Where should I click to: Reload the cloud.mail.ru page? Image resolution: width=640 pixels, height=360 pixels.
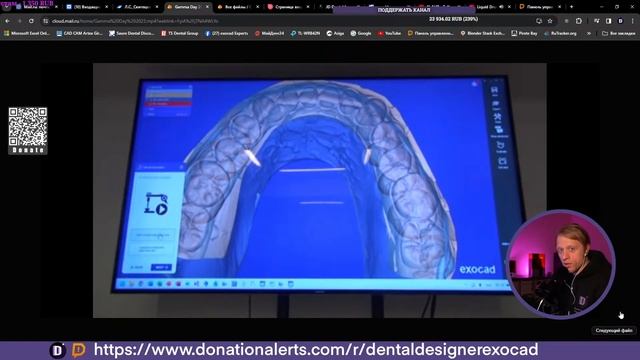point(31,21)
